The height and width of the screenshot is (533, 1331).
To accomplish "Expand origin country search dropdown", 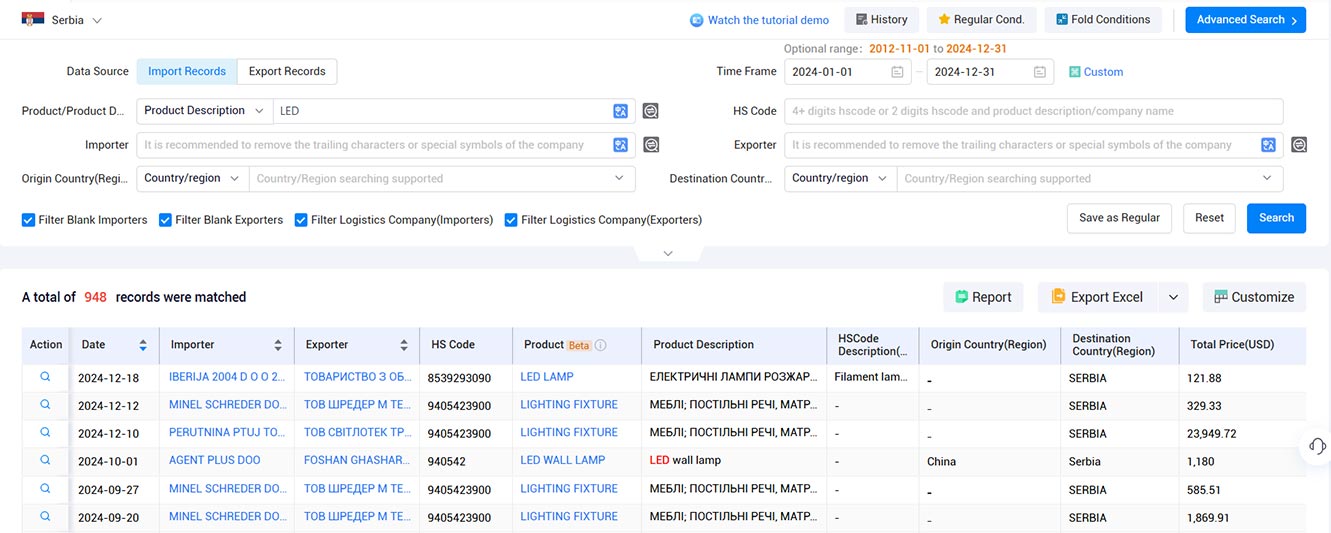I will point(619,179).
